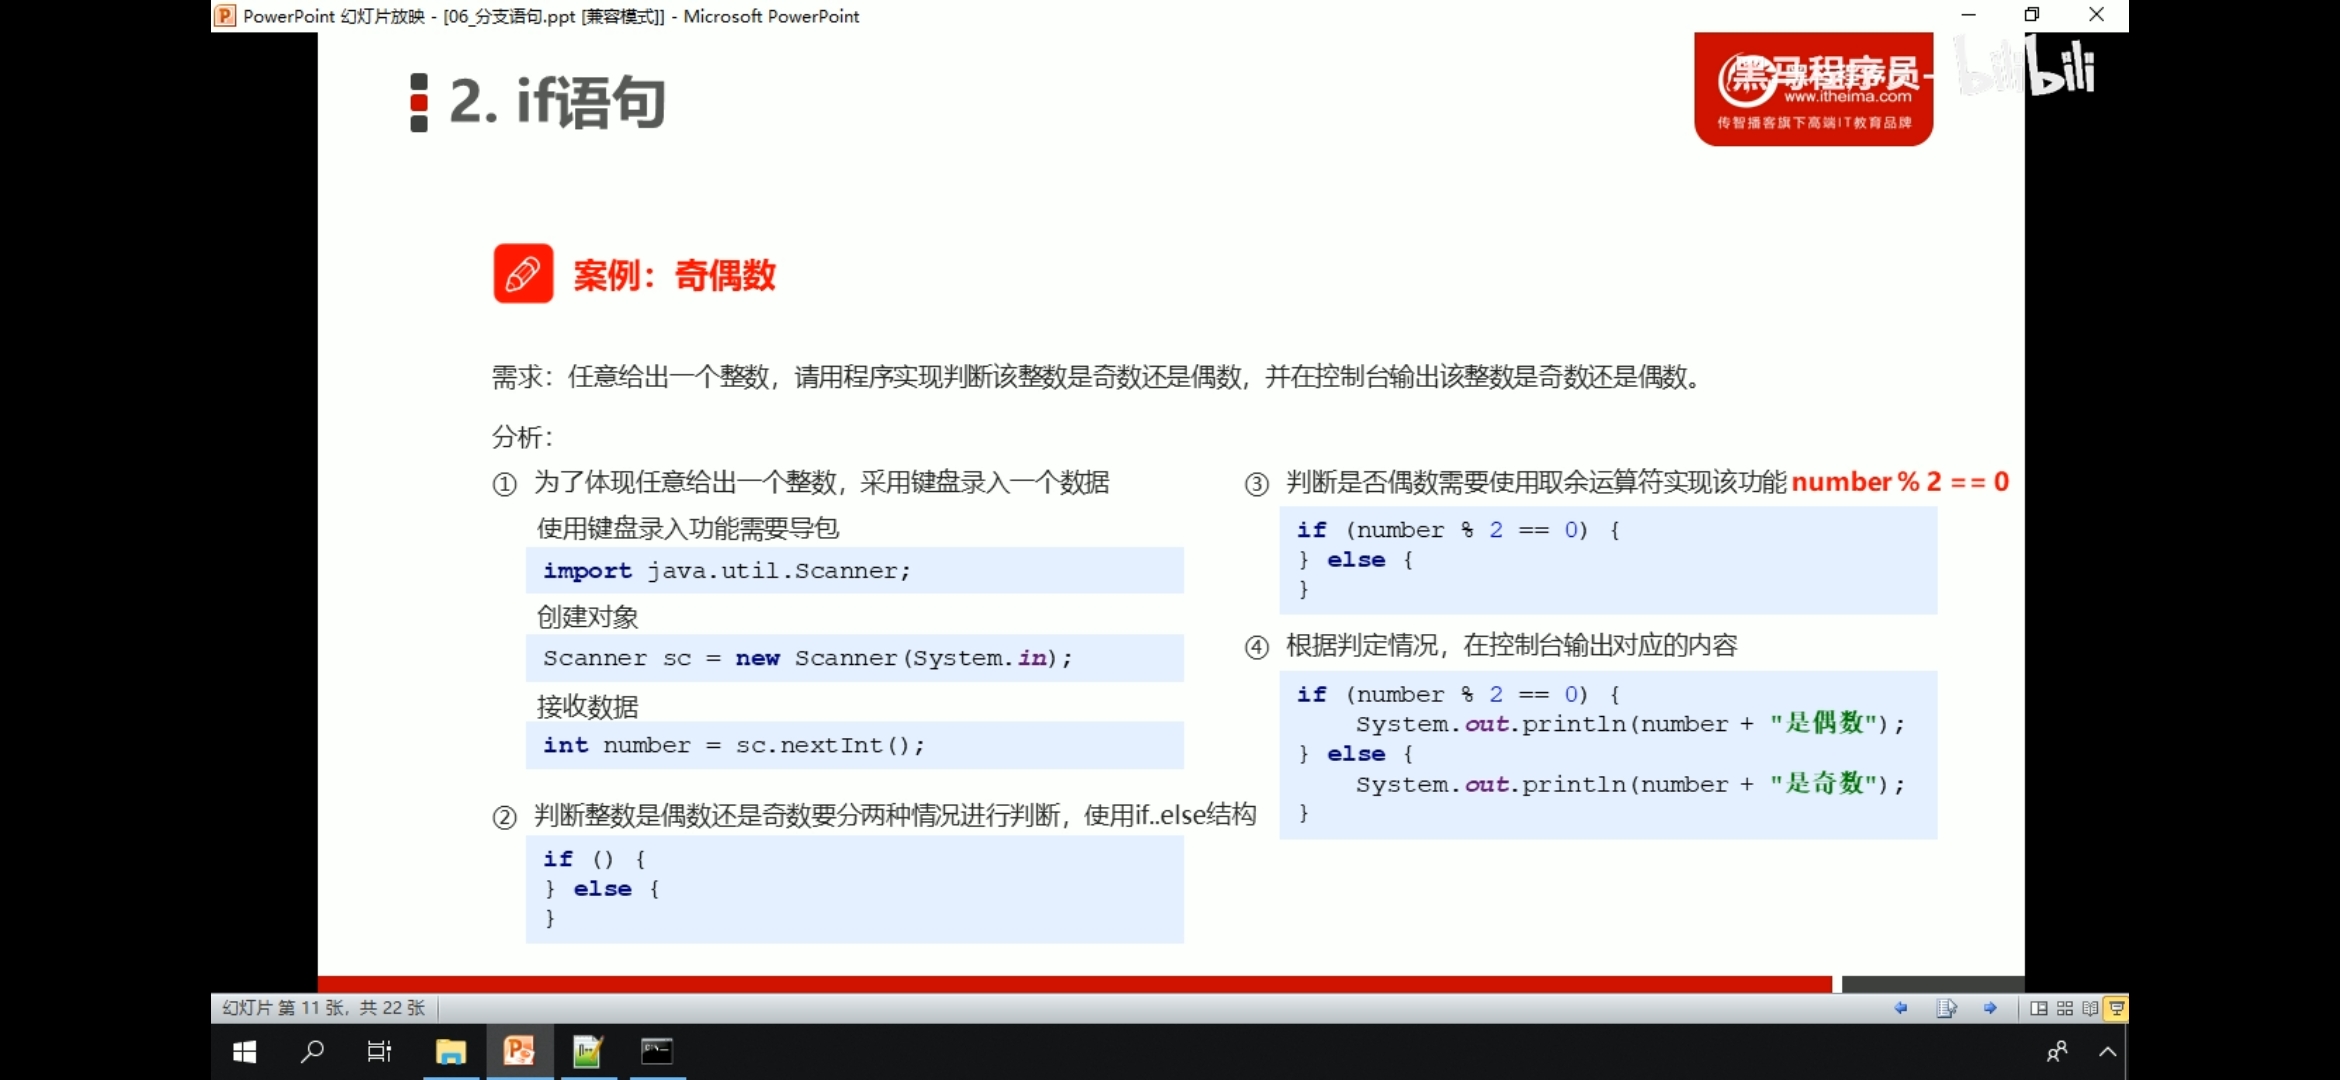Screen dimensions: 2340x1080
Task: Expand hidden system tray icons chevron
Action: coord(2107,1052)
